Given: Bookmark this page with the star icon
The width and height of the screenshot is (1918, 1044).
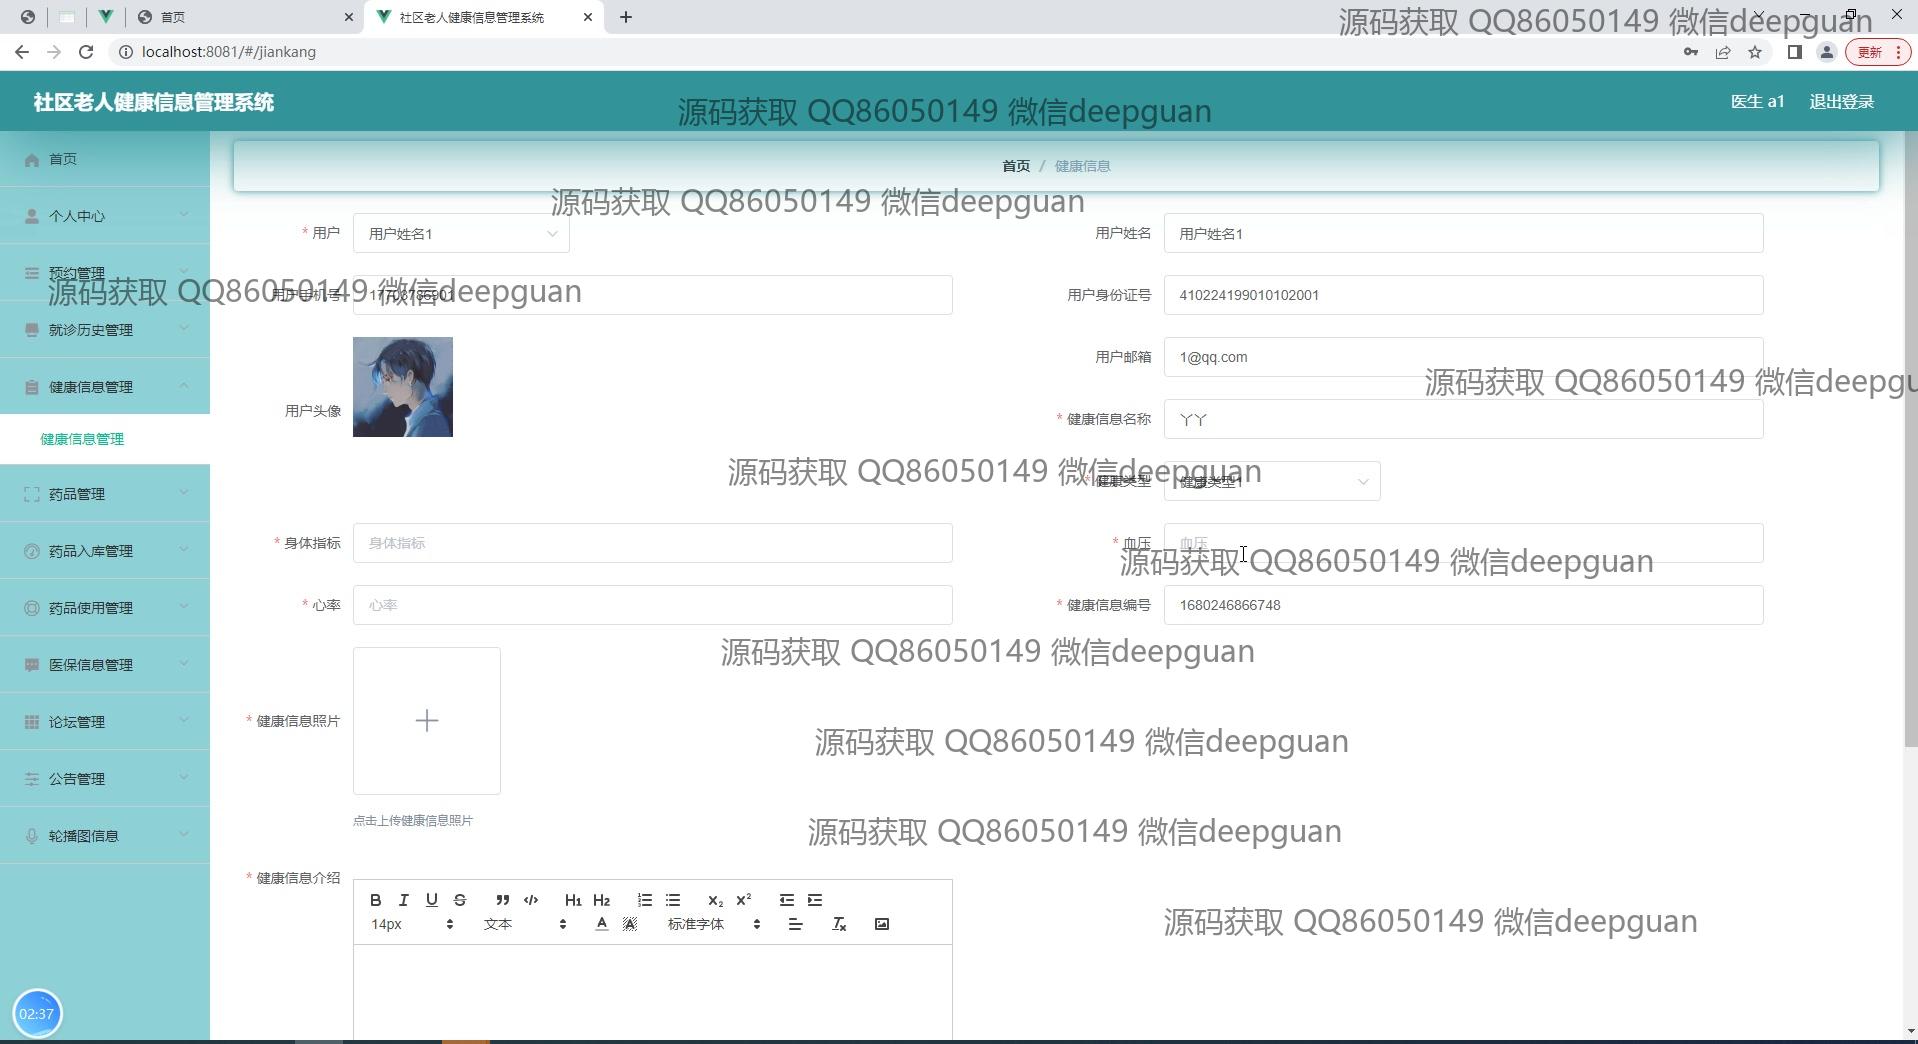Looking at the screenshot, I should 1754,52.
